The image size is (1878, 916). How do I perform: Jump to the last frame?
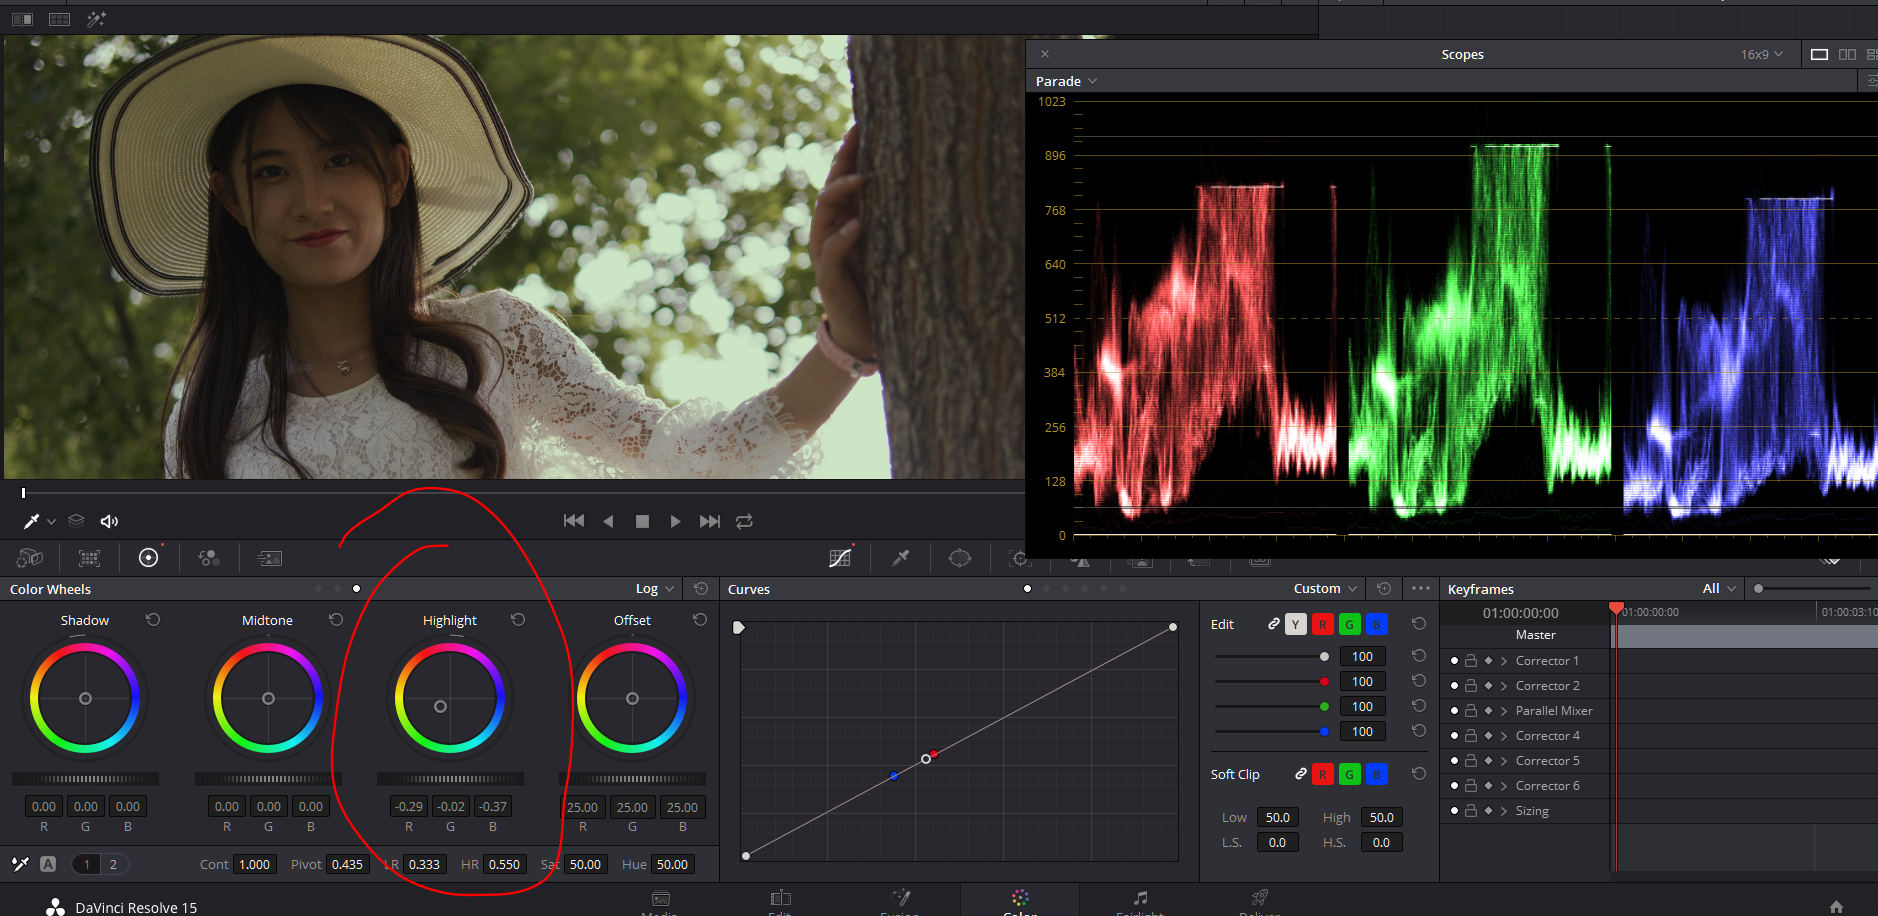coord(710,521)
